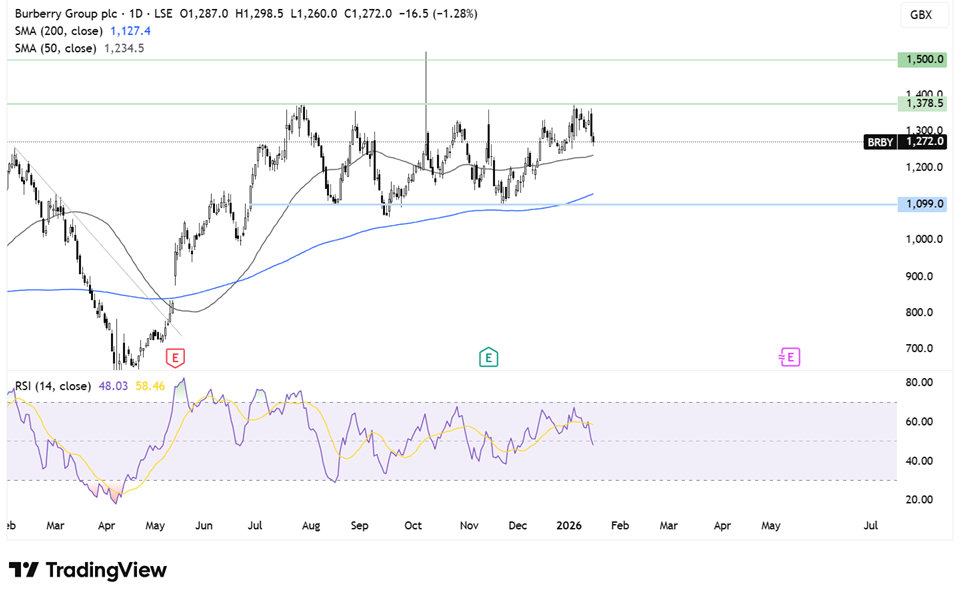Click the green earnings E marker near November

(488, 357)
